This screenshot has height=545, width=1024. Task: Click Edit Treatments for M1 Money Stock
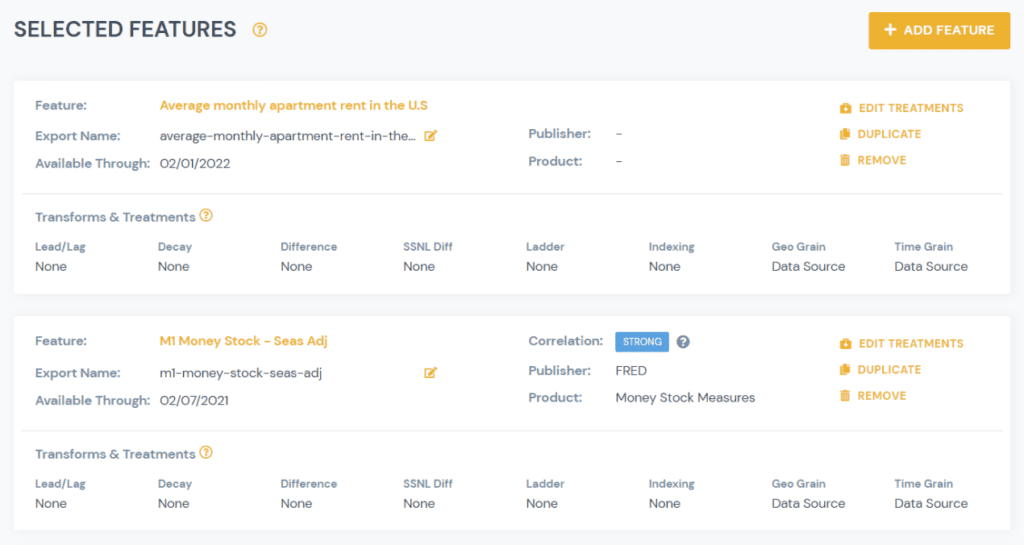point(901,344)
